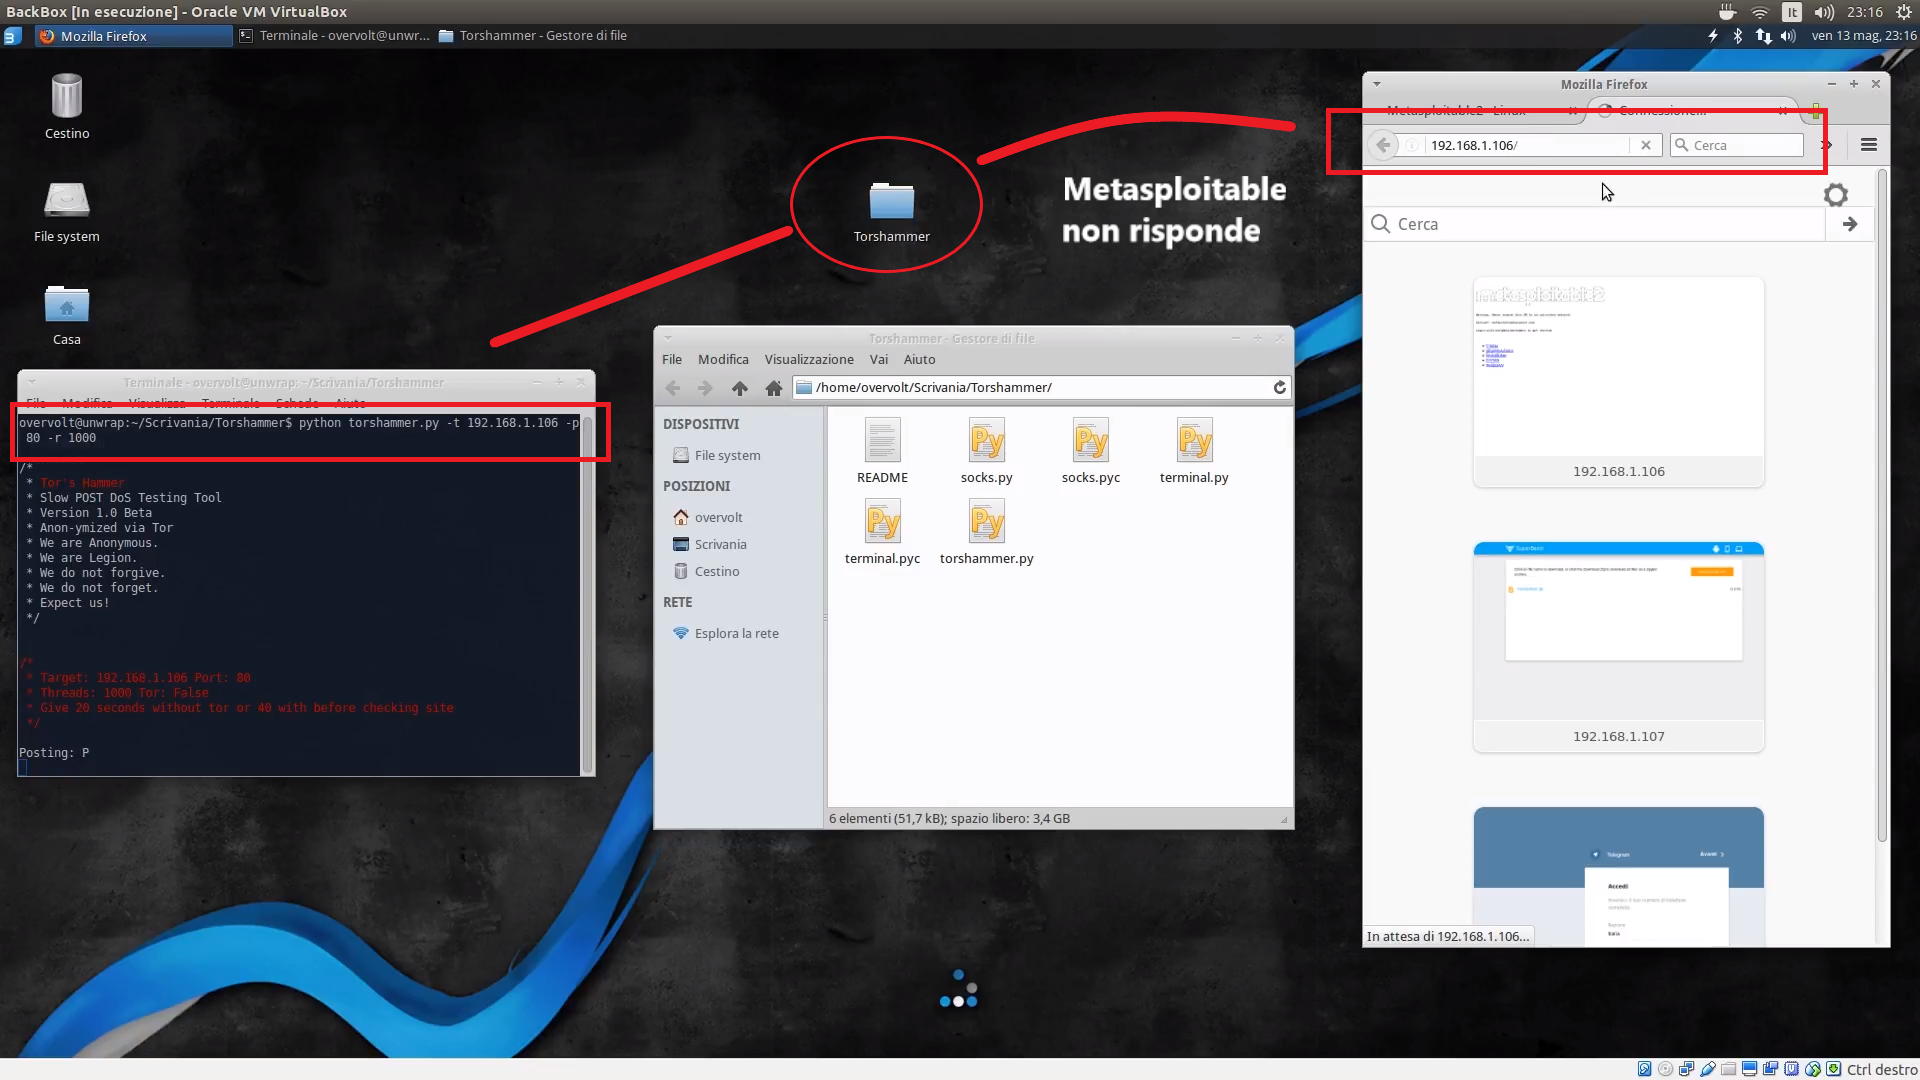
Task: Click new tab page Cerca search field
Action: click(1596, 224)
